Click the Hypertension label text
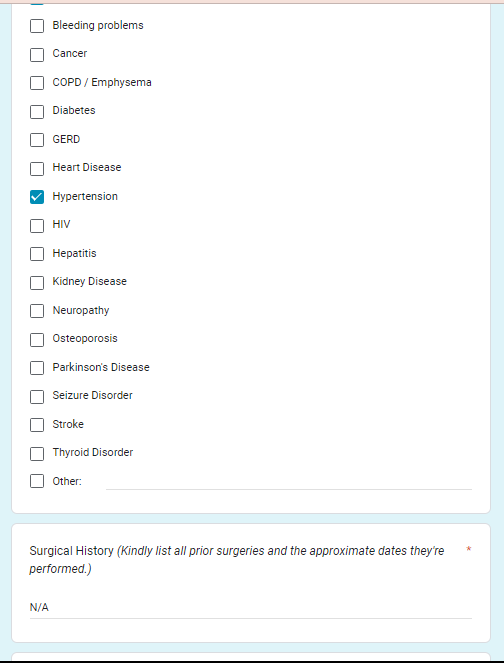 (85, 197)
